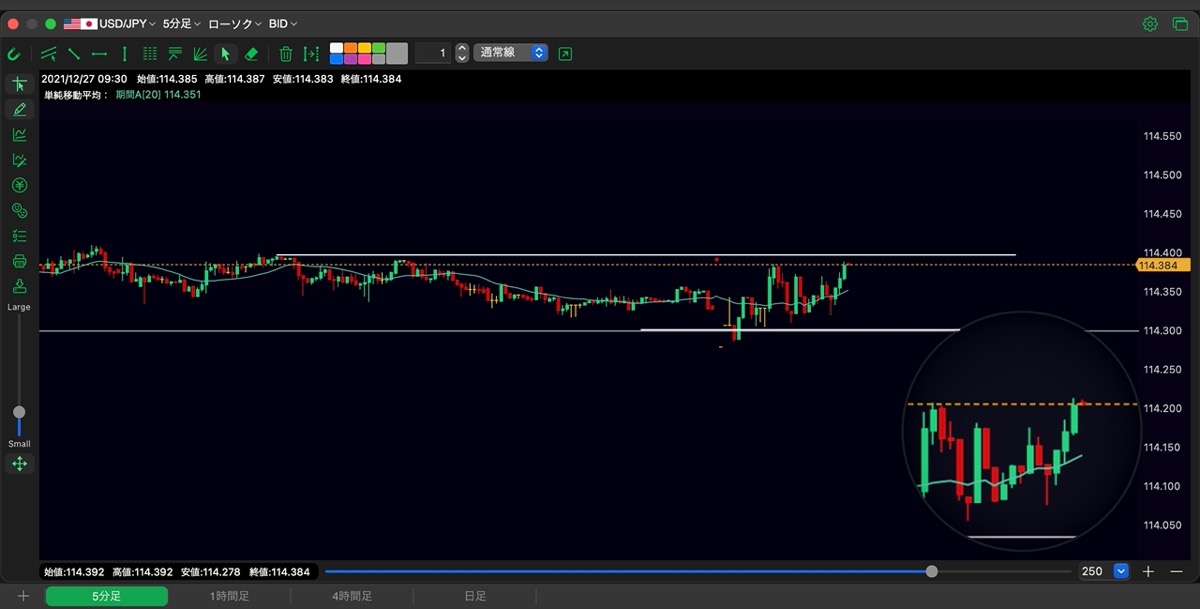1200x609 pixels.
Task: Select the trend line drawing tool
Action: point(49,53)
